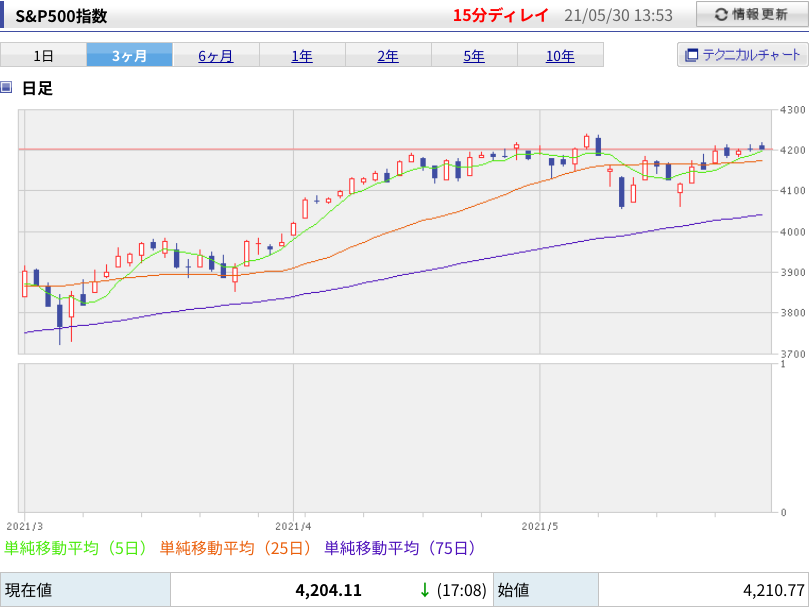810x607 pixels.
Task: Select the 3ヶ月 period tab
Action: 130,55
